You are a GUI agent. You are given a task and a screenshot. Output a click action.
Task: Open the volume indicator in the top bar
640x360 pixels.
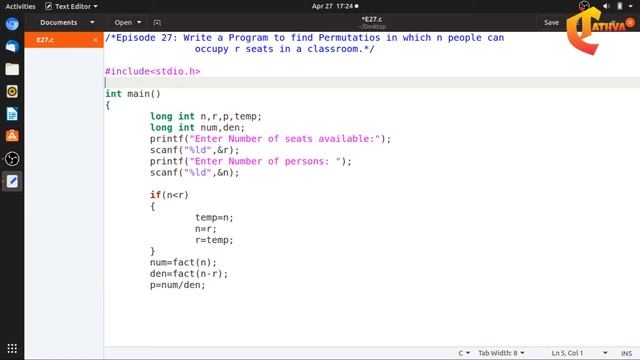[606, 6]
